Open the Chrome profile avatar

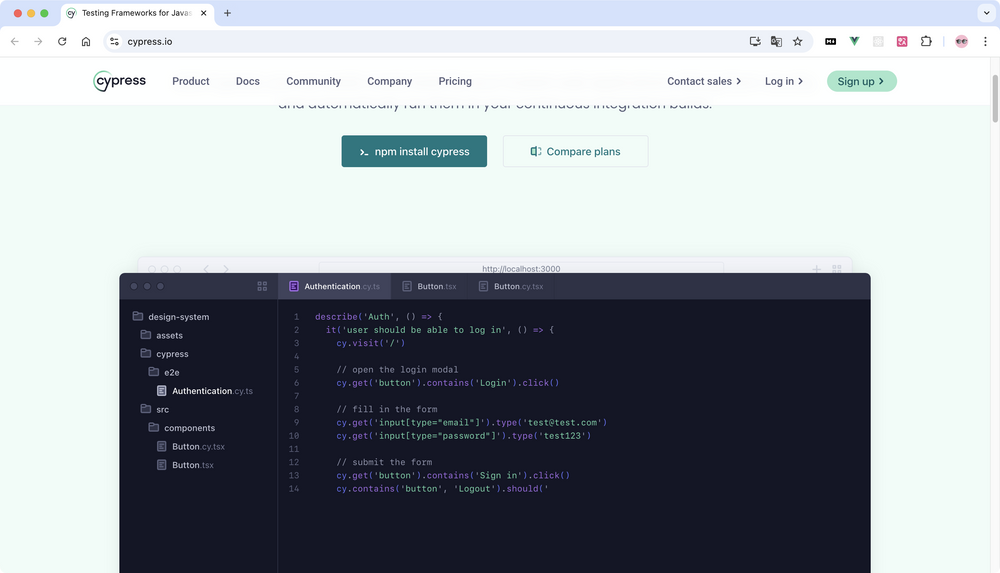pos(961,41)
